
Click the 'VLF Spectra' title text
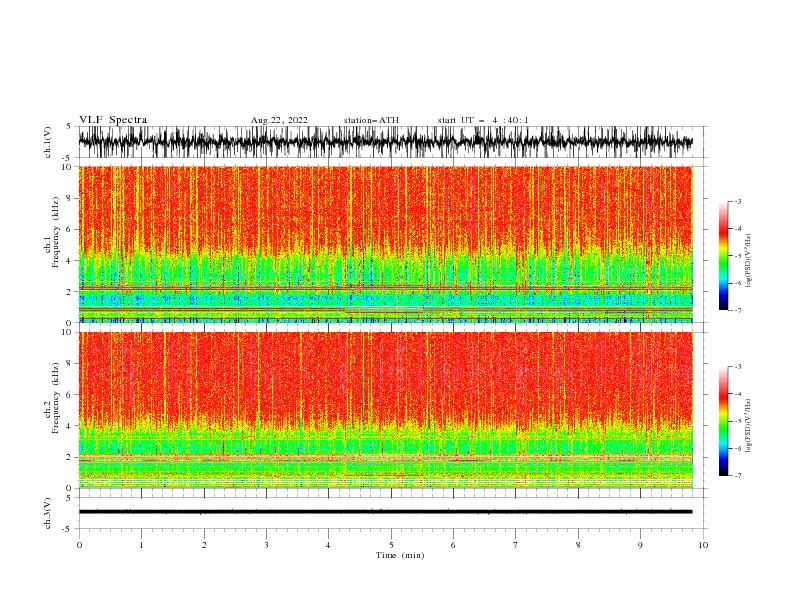[113, 120]
